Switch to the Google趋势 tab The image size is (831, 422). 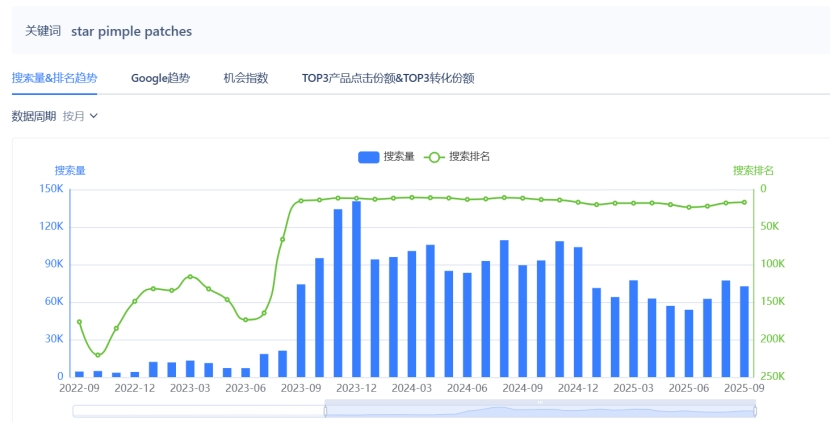pyautogui.click(x=160, y=78)
